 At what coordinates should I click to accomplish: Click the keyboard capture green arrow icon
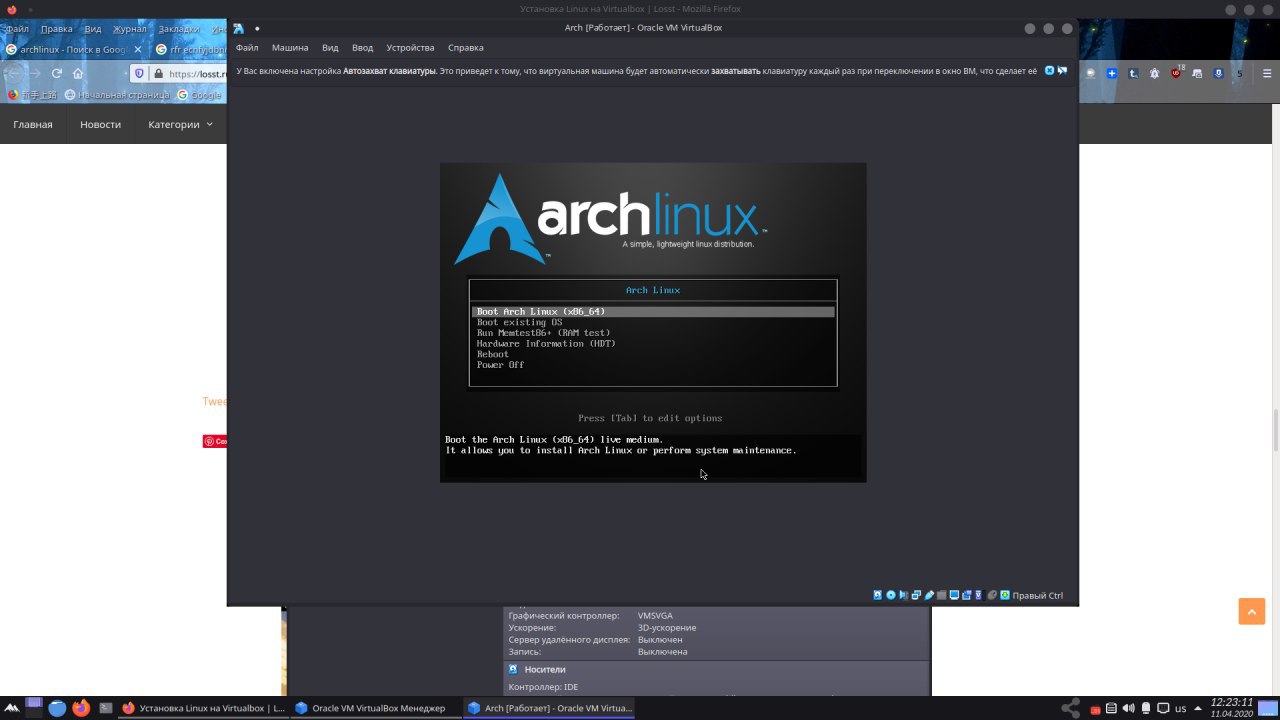coord(1004,595)
